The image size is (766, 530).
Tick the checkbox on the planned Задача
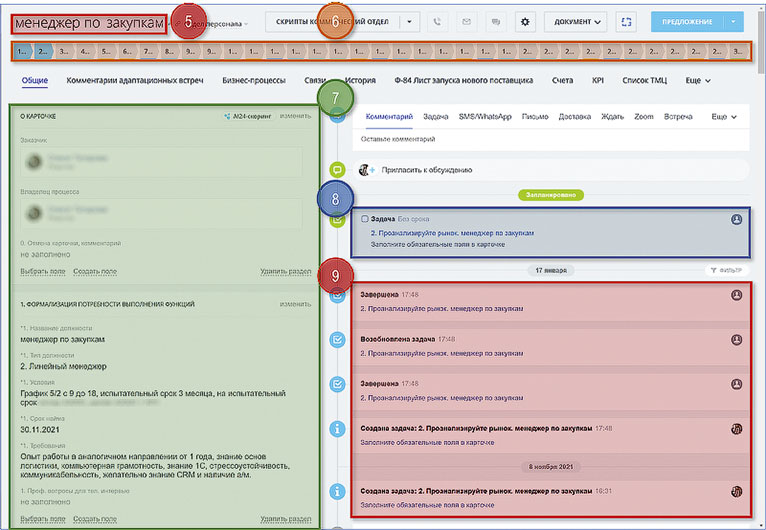point(364,219)
